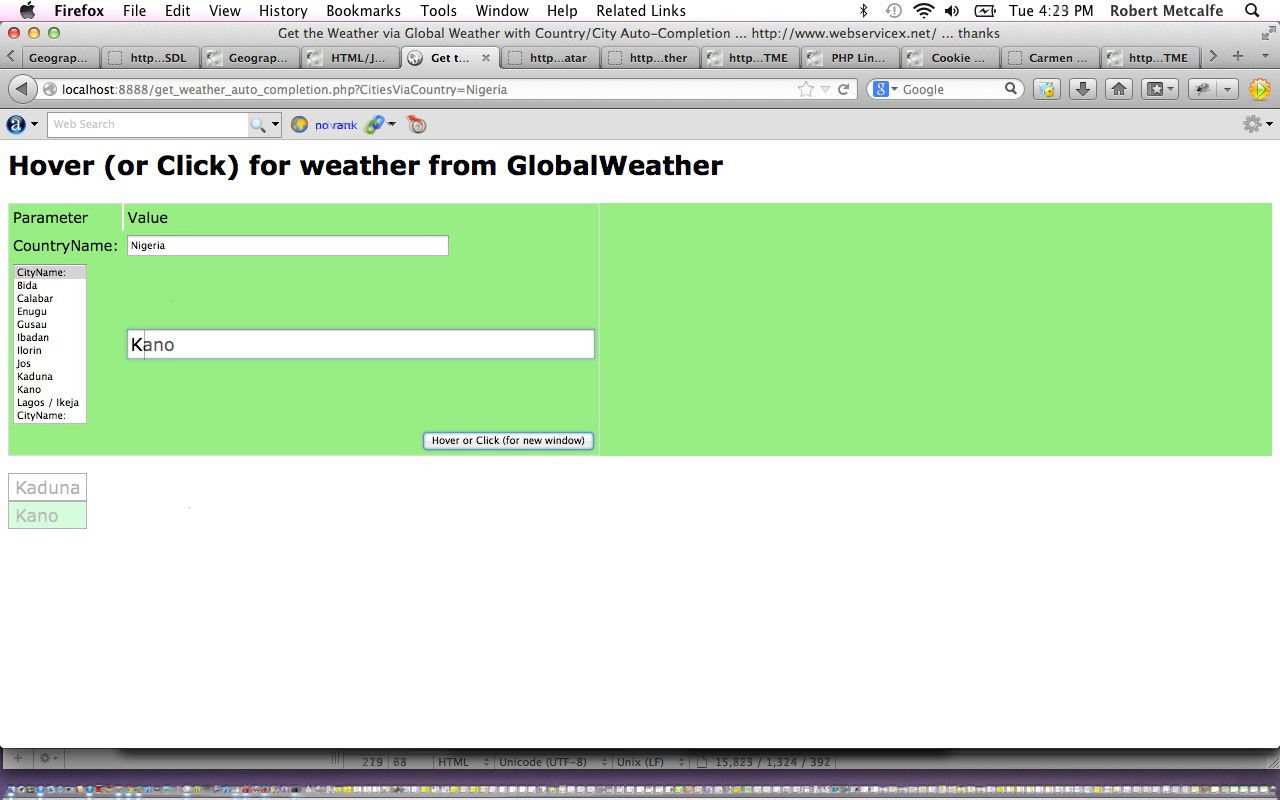Click the search magnifier in the Google box
This screenshot has height=800, width=1280.
point(1011,89)
